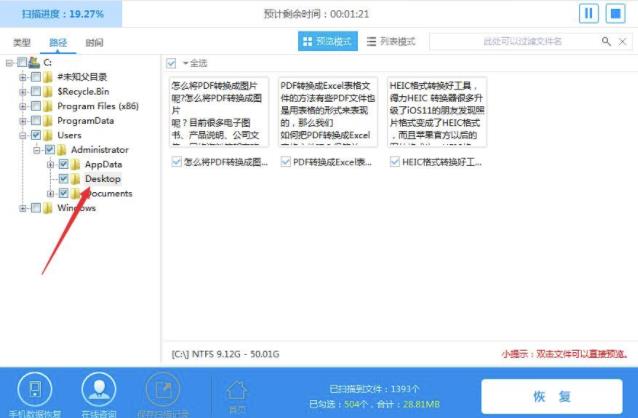Viewport: 638px width, 418px height.
Task: Uncheck file HEIC格式转换好工 checkbox
Action: [394, 162]
